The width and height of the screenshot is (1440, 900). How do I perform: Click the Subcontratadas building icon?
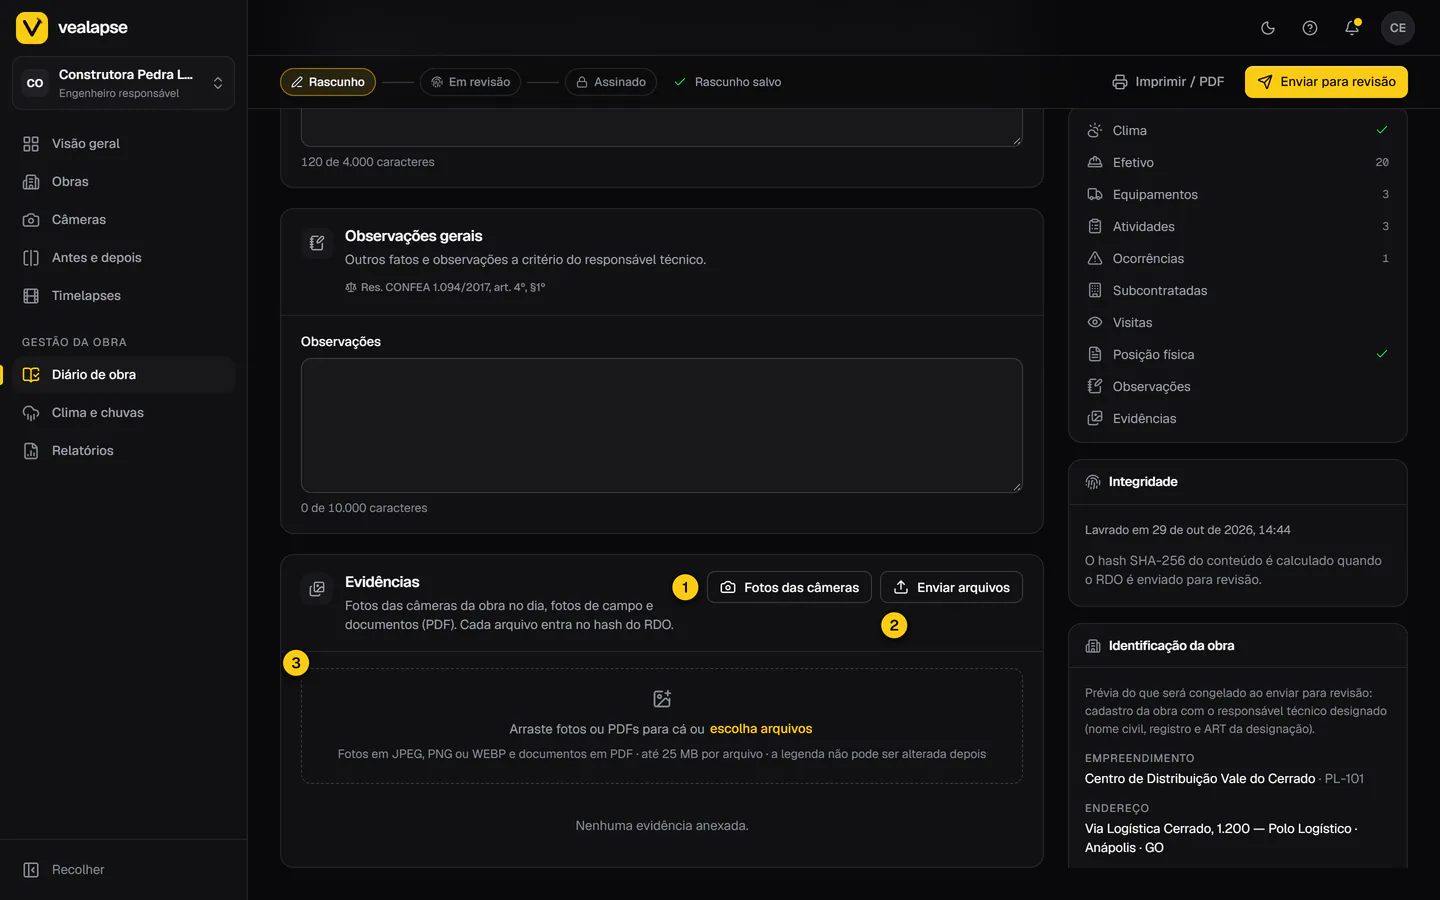tap(1095, 291)
